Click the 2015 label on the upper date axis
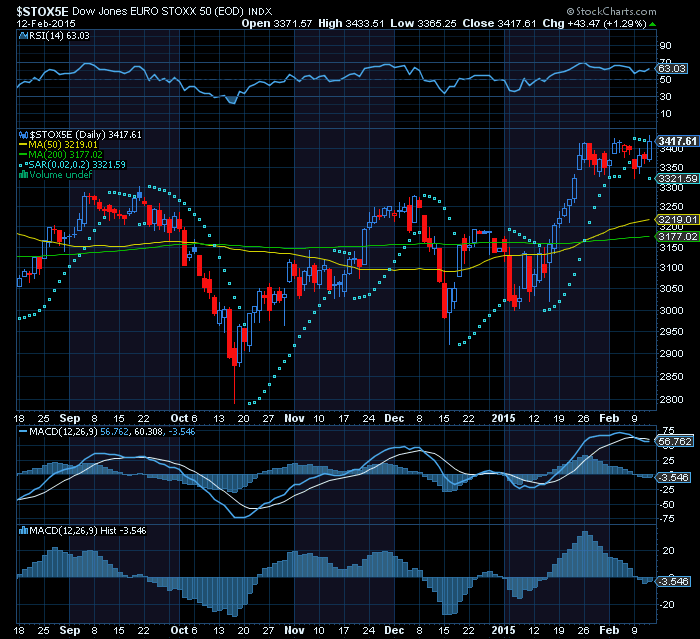The image size is (700, 639). tap(503, 419)
